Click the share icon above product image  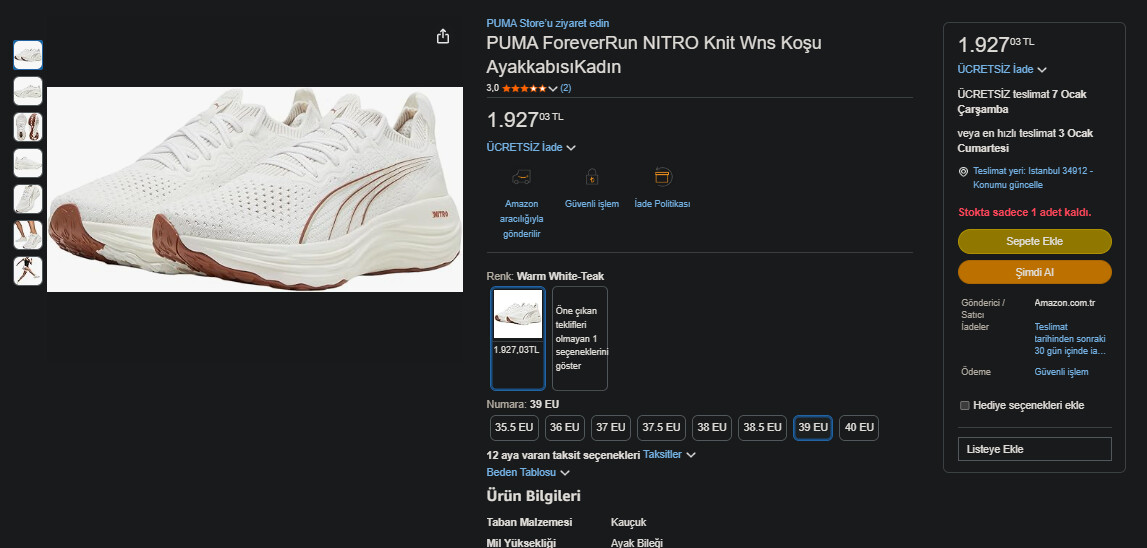tap(443, 36)
